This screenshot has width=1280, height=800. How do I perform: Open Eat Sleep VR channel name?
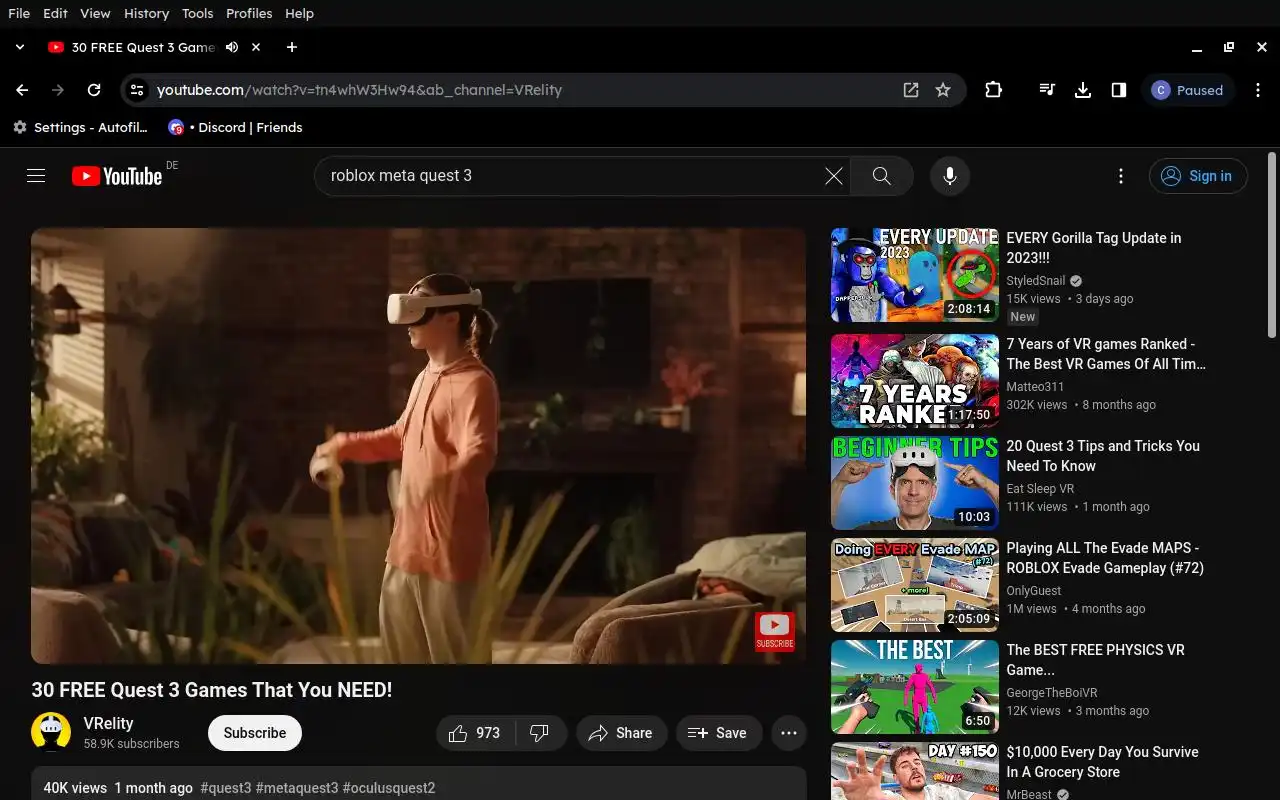pyautogui.click(x=1040, y=489)
